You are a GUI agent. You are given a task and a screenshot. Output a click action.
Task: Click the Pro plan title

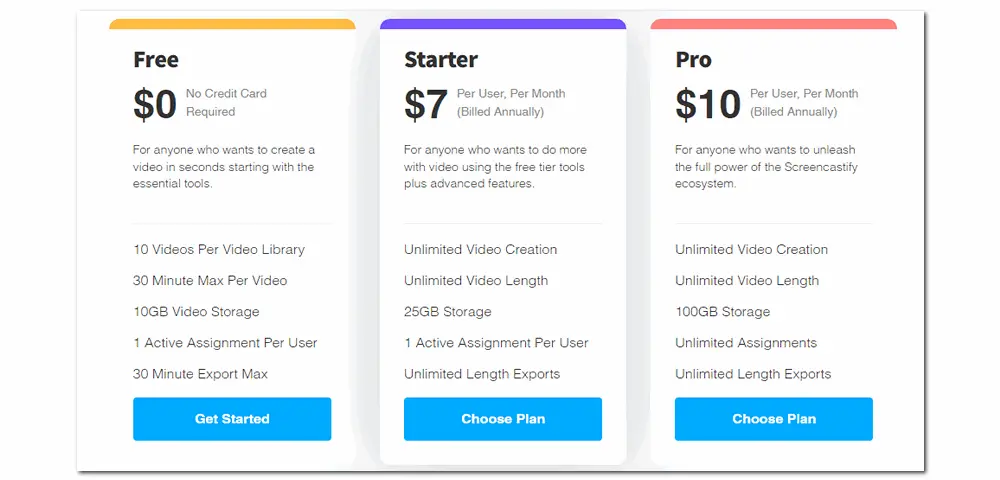tap(693, 60)
